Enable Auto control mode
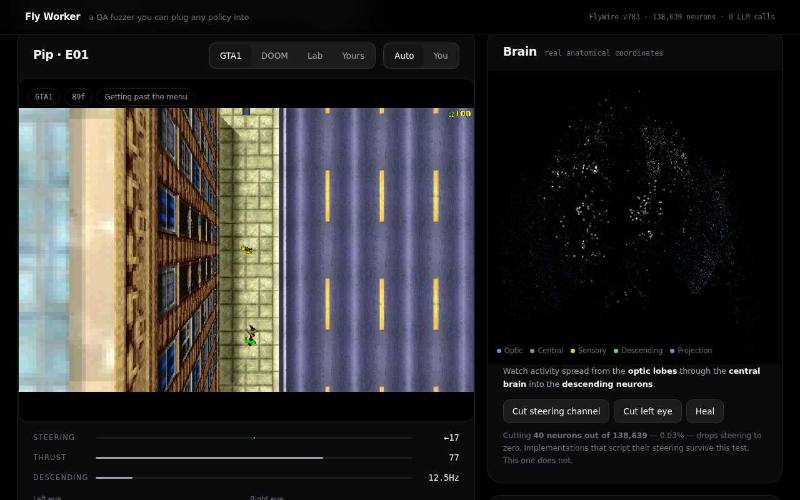Viewport: 800px width, 500px height. point(404,56)
